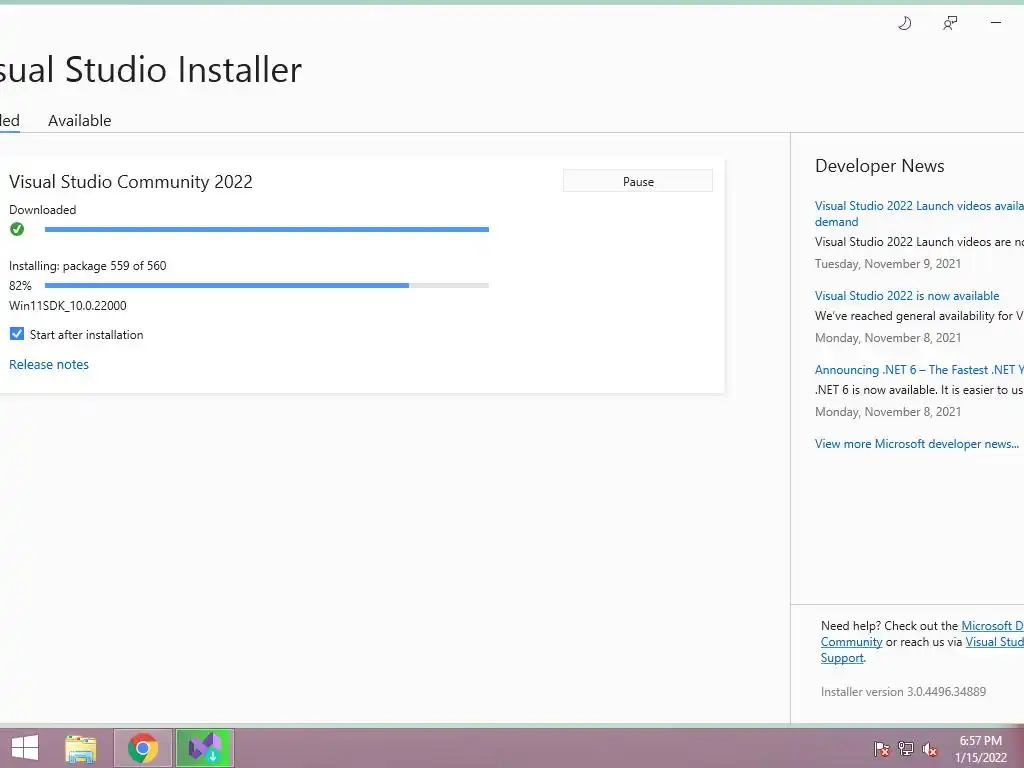Image resolution: width=1024 pixels, height=768 pixels.
Task: Open the Windows Start button
Action: [25, 748]
